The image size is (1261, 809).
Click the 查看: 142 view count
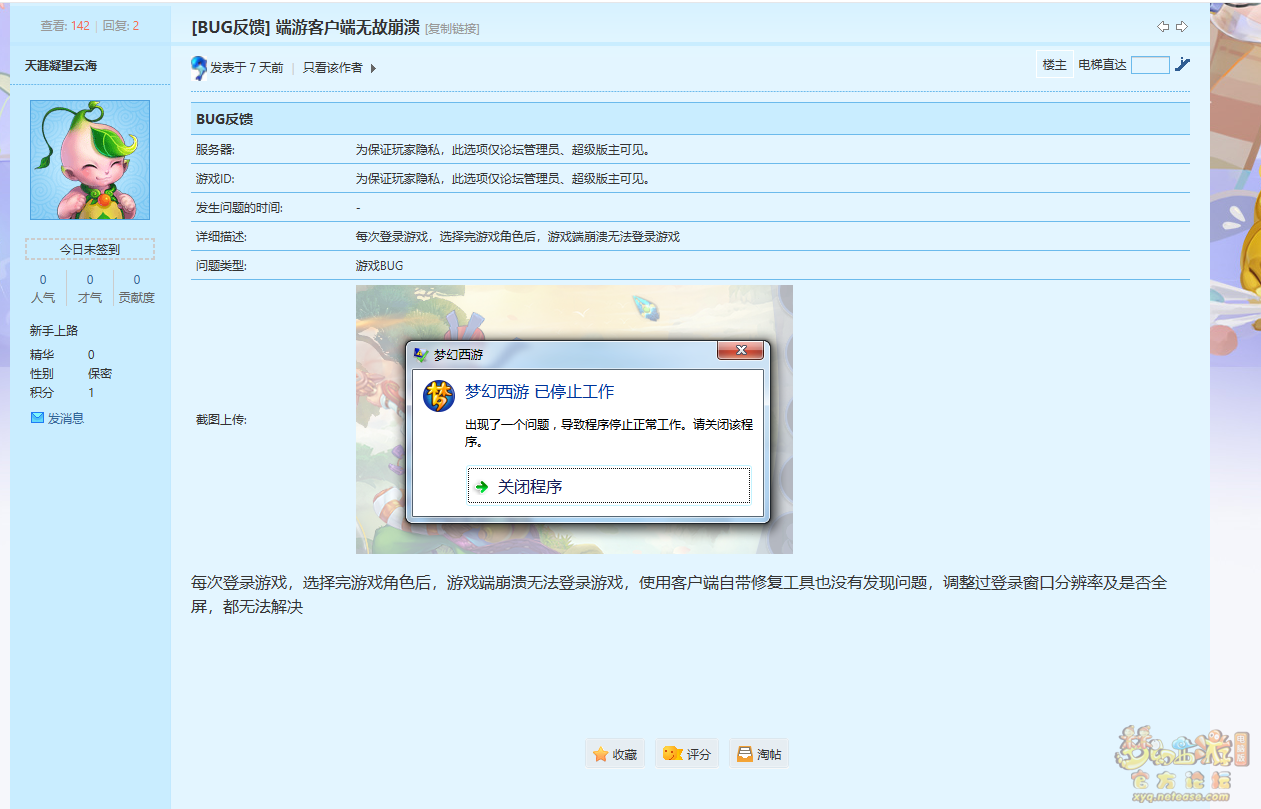click(x=65, y=26)
